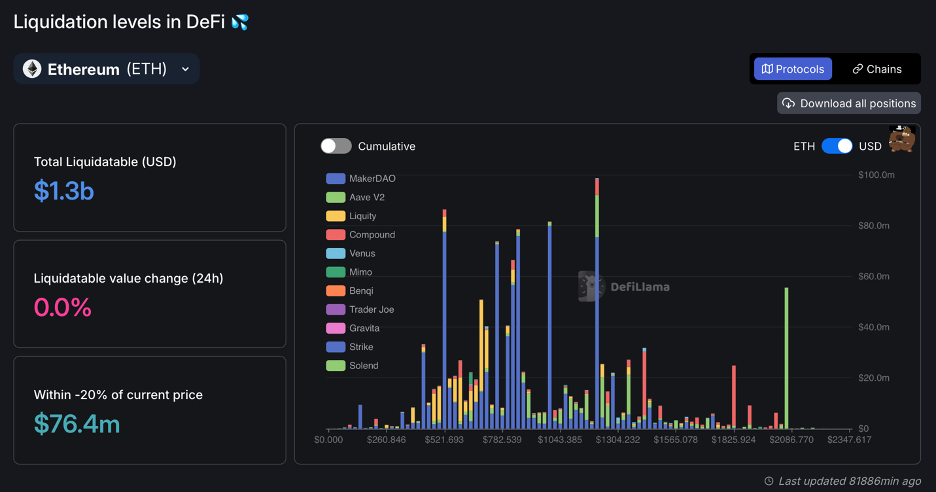936x492 pixels.
Task: Click the link icon in Chains tab
Action: tap(858, 69)
